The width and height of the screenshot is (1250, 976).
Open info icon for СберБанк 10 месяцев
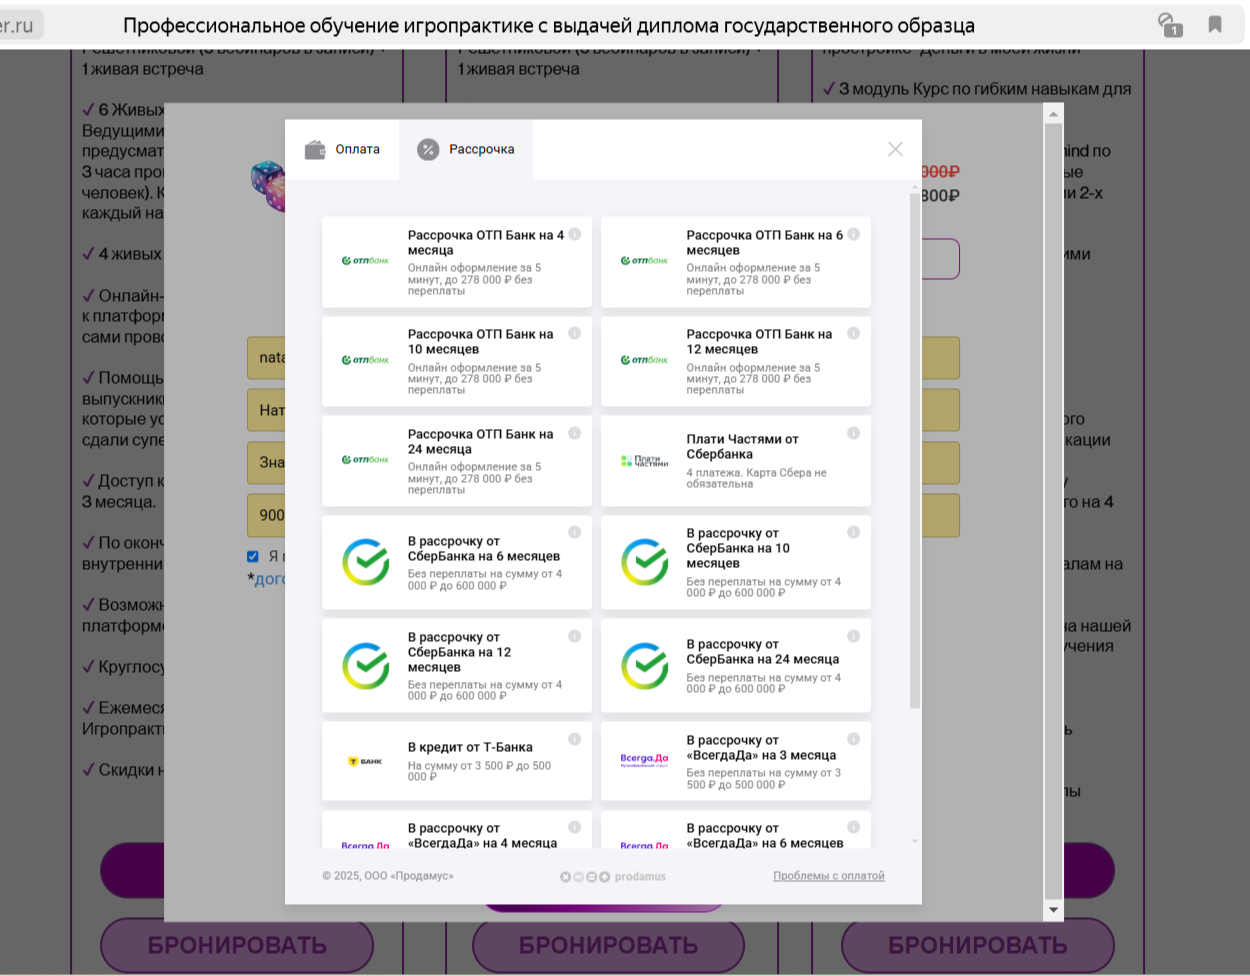pos(853,532)
